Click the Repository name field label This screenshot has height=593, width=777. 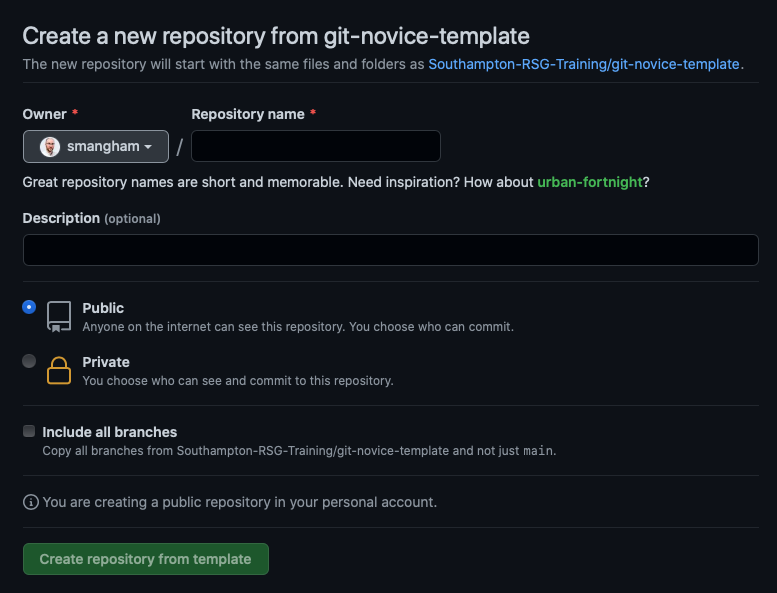coord(248,114)
